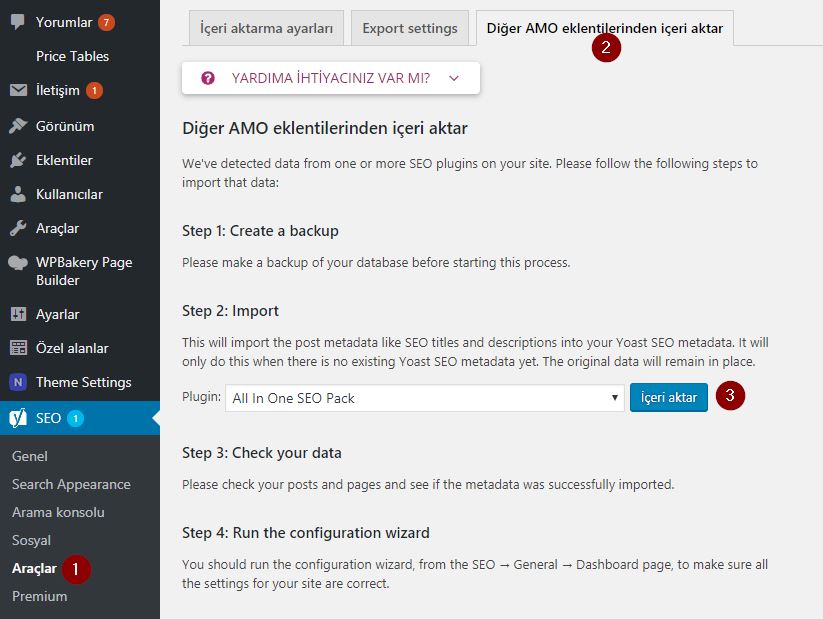Image resolution: width=823 pixels, height=619 pixels.
Task: Switch to Diğer AMO eklentilerinden içeri aktar tab
Action: pyautogui.click(x=605, y=28)
